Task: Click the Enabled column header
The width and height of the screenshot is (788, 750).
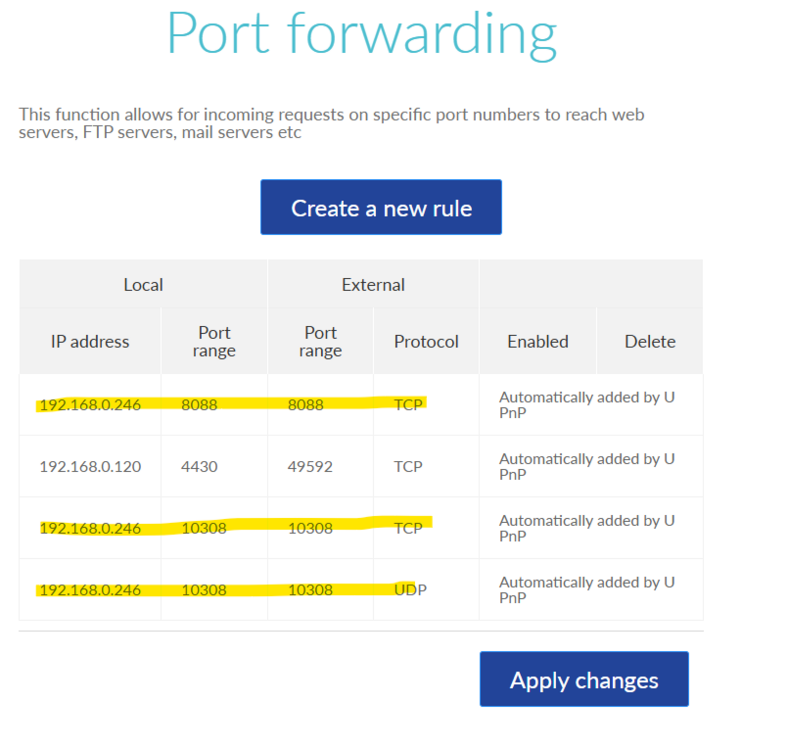Action: point(538,341)
